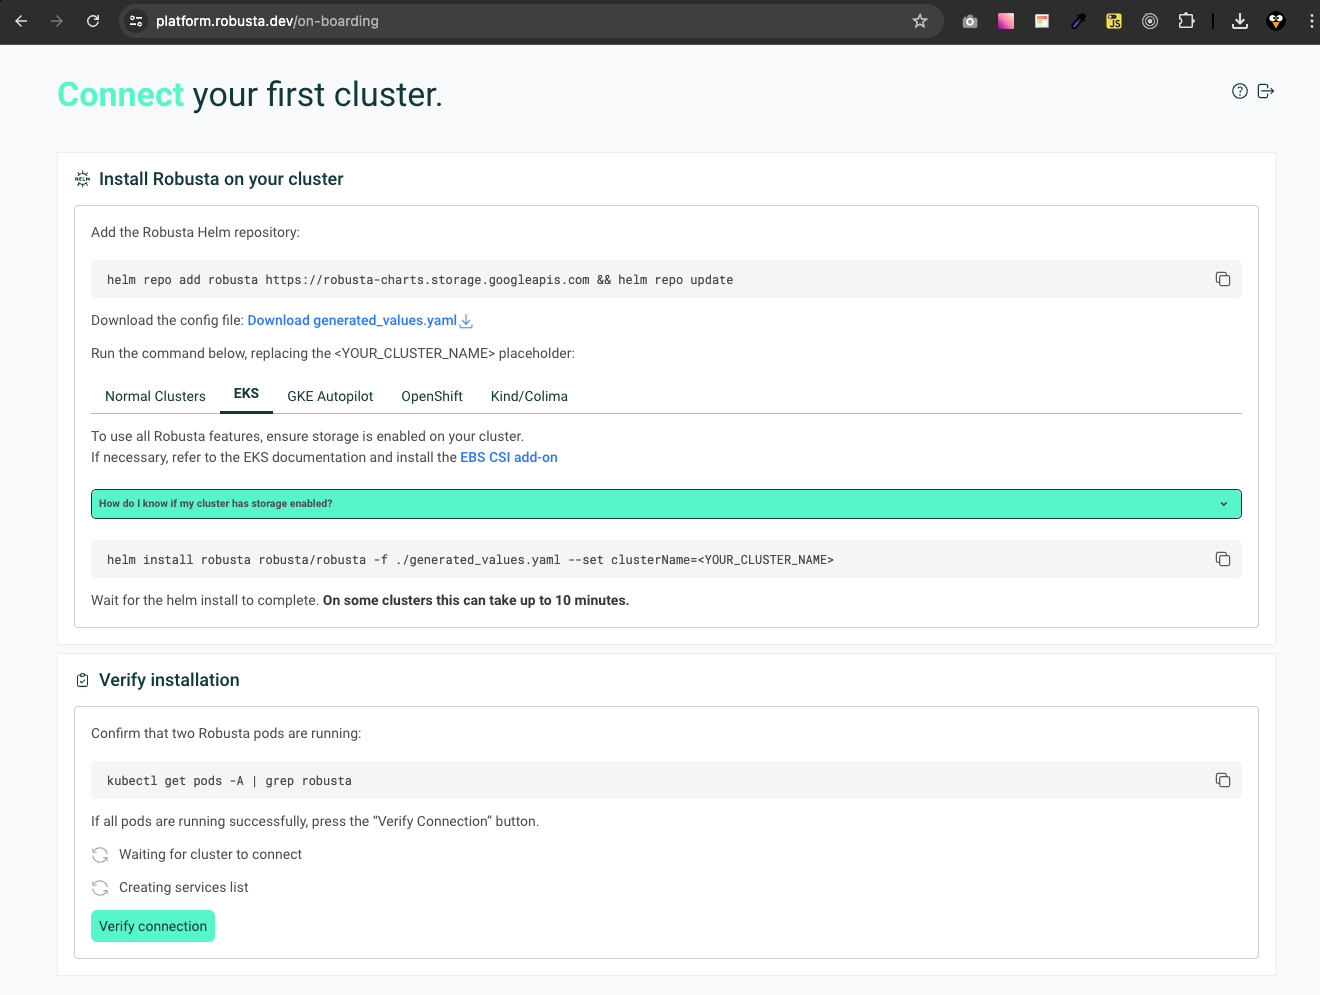Switch to the OpenShift tab
The height and width of the screenshot is (995, 1320).
[x=432, y=397]
